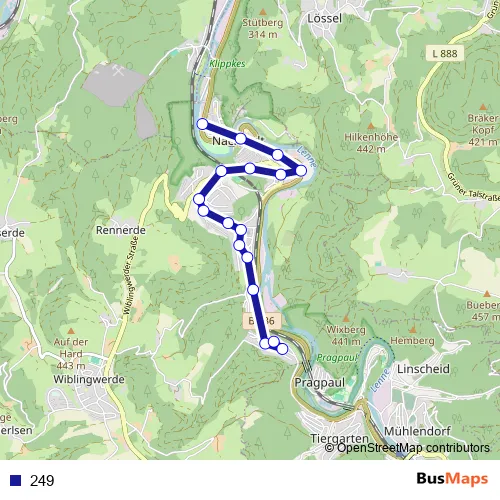This screenshot has width=500, height=500.
Task: Select the northernmost bus stop marker
Action: pyautogui.click(x=202, y=124)
